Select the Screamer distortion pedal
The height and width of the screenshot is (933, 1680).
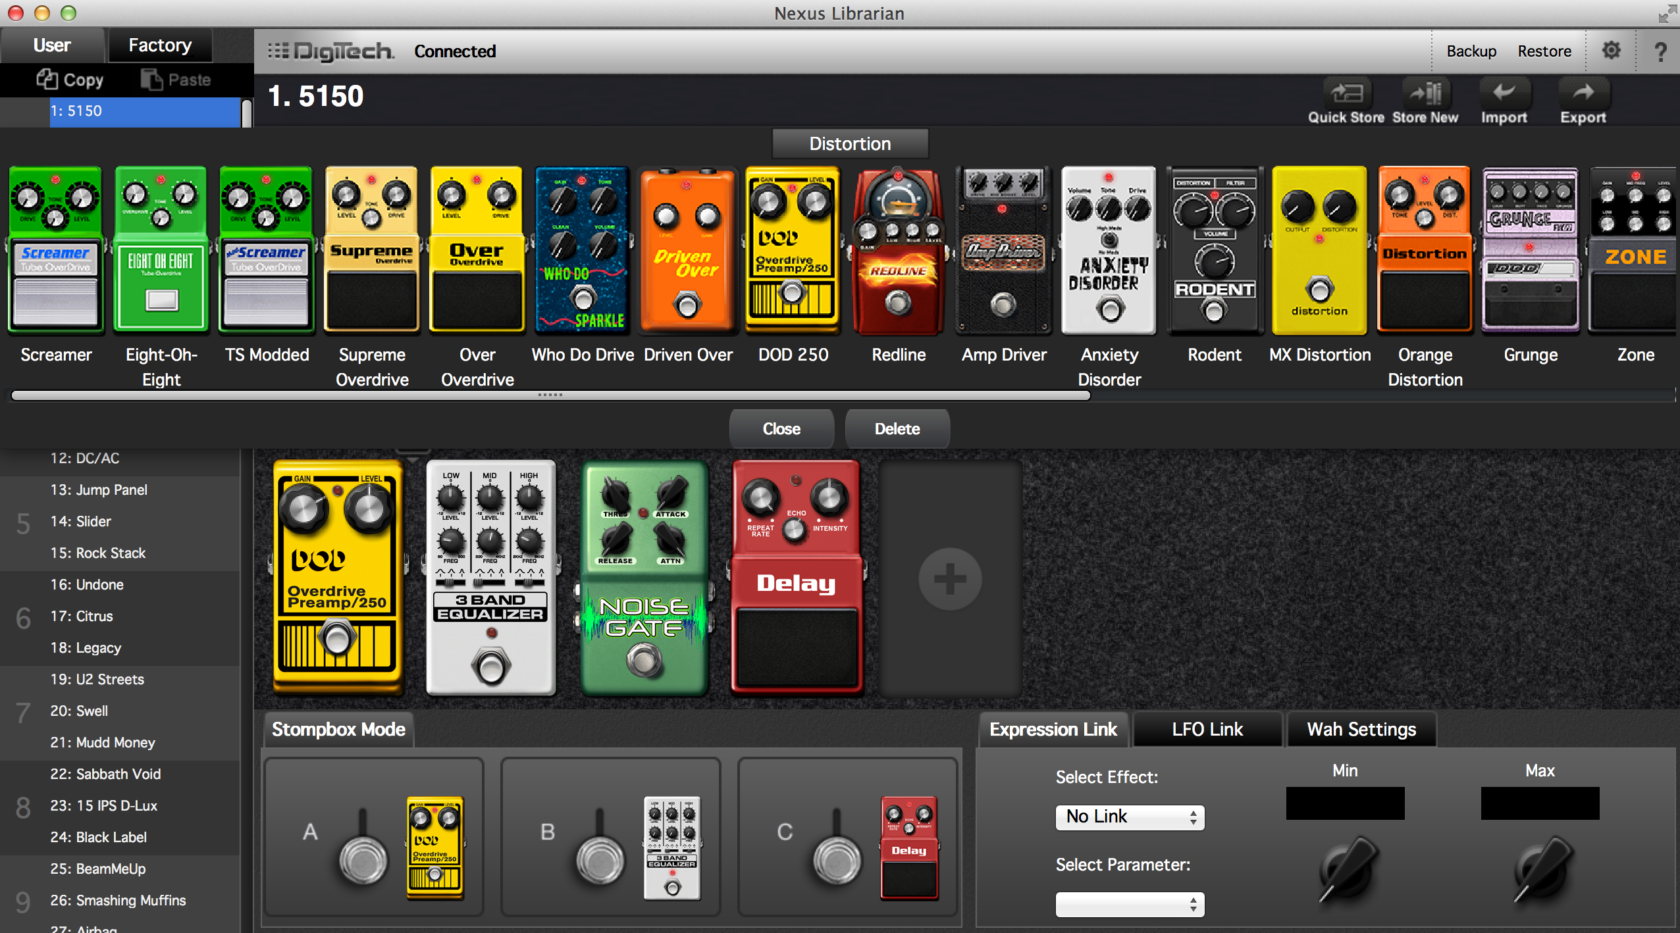pos(56,250)
